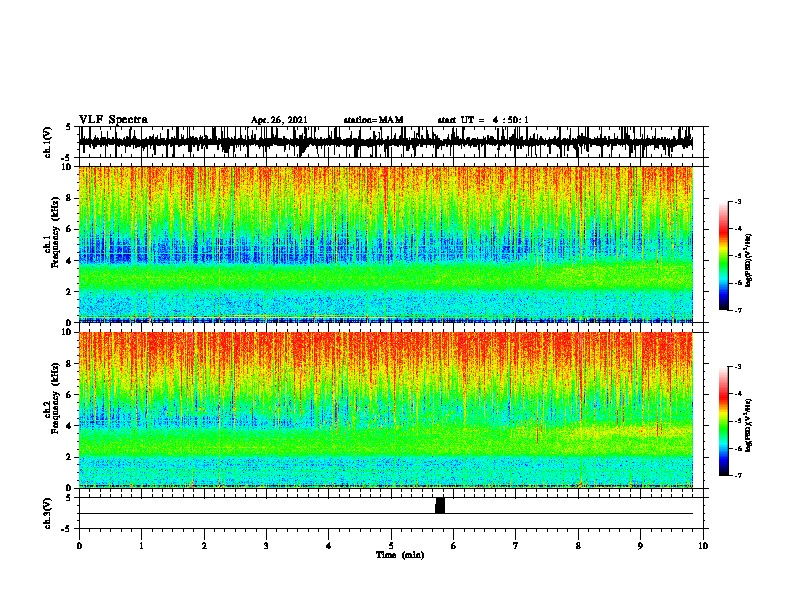The width and height of the screenshot is (792, 612).
Task: Click the "Time (min)" axis label
Action: pos(400,555)
